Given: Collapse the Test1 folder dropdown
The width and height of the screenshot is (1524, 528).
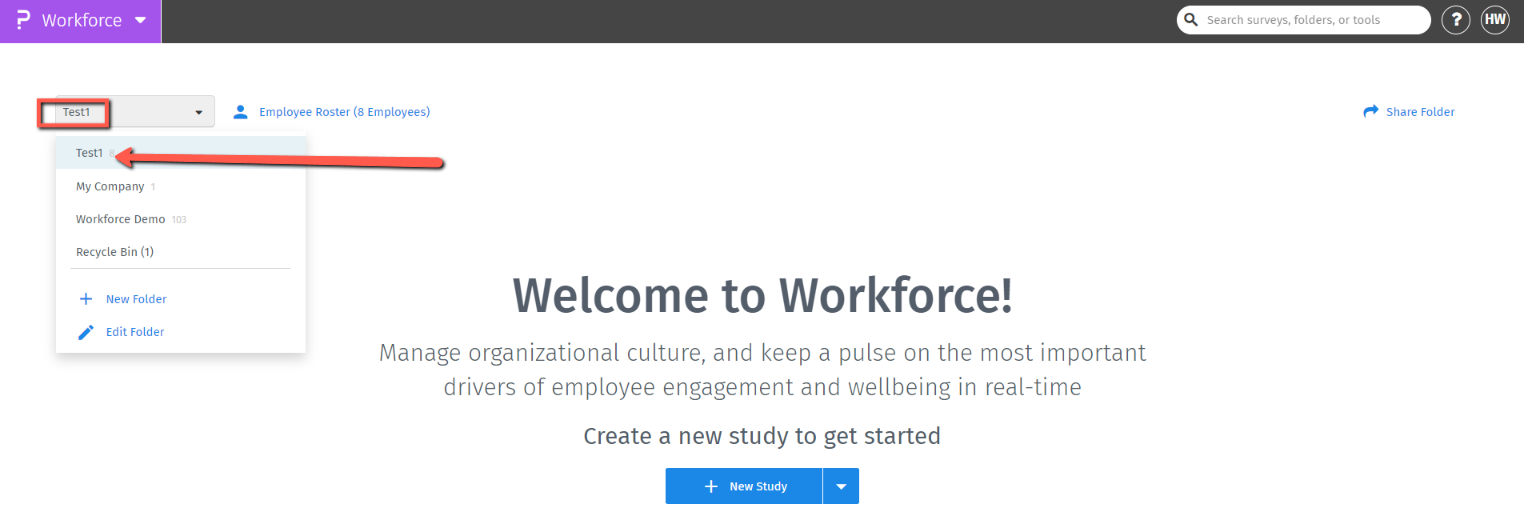Looking at the screenshot, I should pyautogui.click(x=198, y=112).
